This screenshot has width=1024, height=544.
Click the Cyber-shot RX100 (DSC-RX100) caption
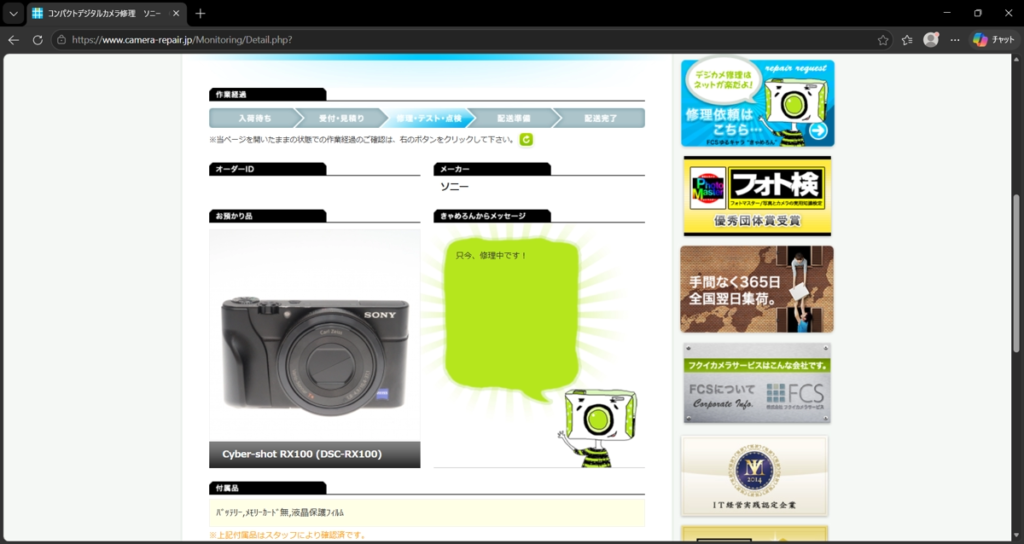302,454
